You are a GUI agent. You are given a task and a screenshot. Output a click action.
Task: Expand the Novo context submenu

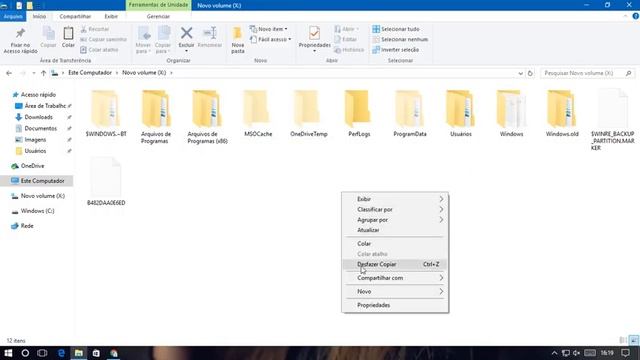pos(395,291)
